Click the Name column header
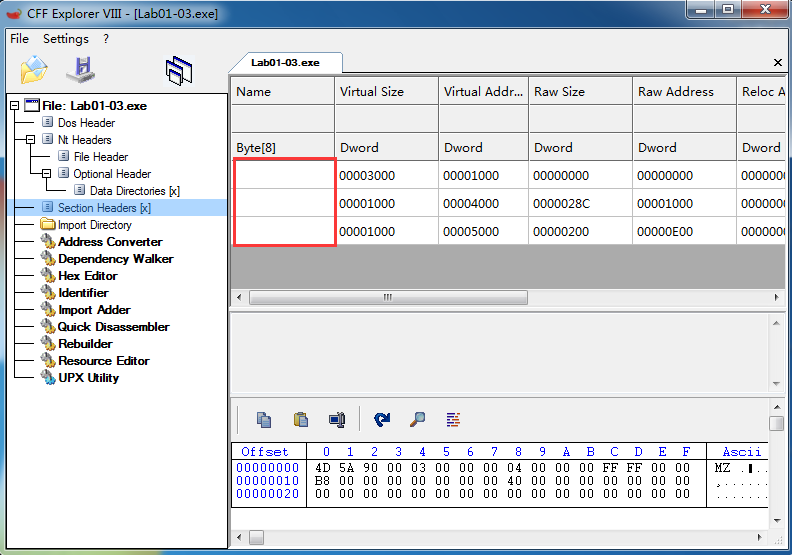The width and height of the screenshot is (792, 555). click(x=283, y=91)
